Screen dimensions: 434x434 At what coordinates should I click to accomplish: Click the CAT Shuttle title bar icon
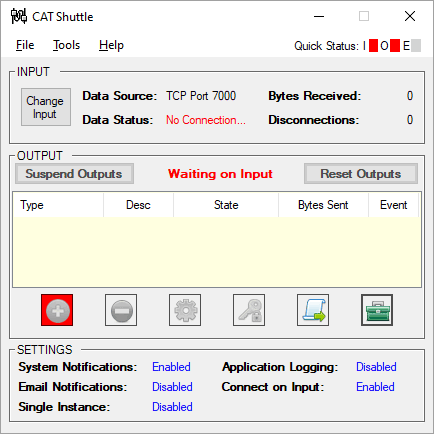(19, 16)
